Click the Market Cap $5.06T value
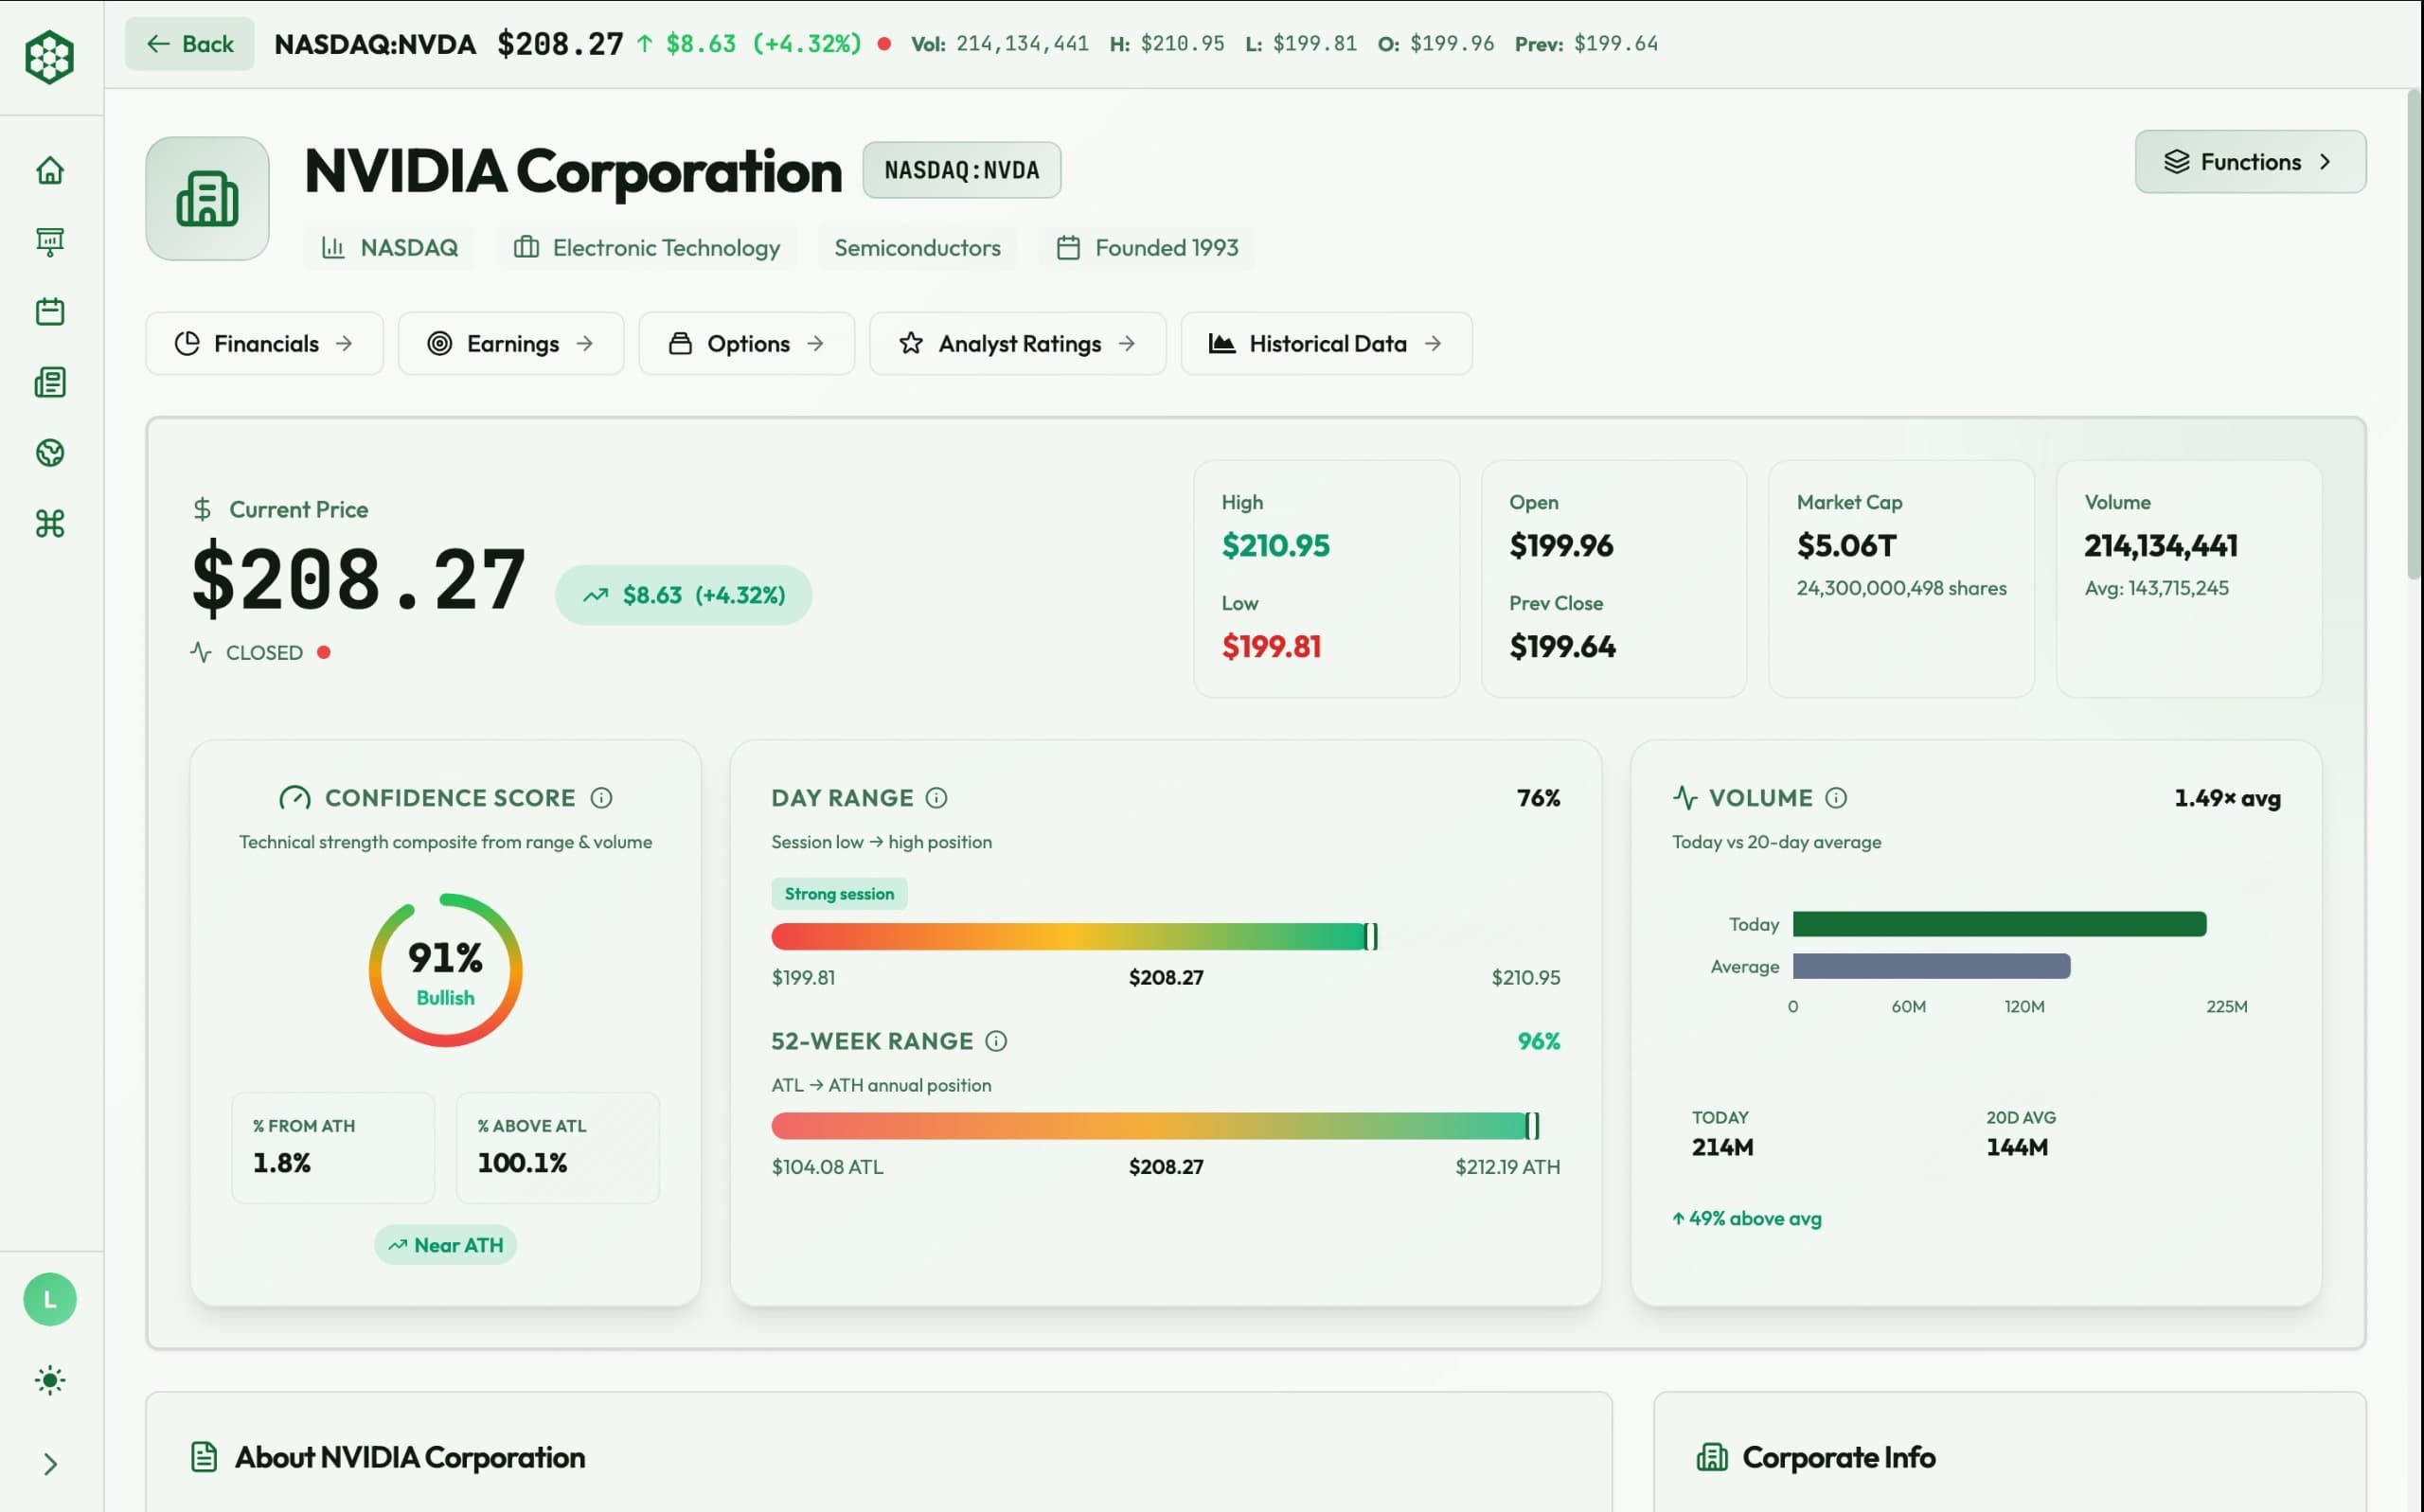Image resolution: width=2424 pixels, height=1512 pixels. 1846,546
